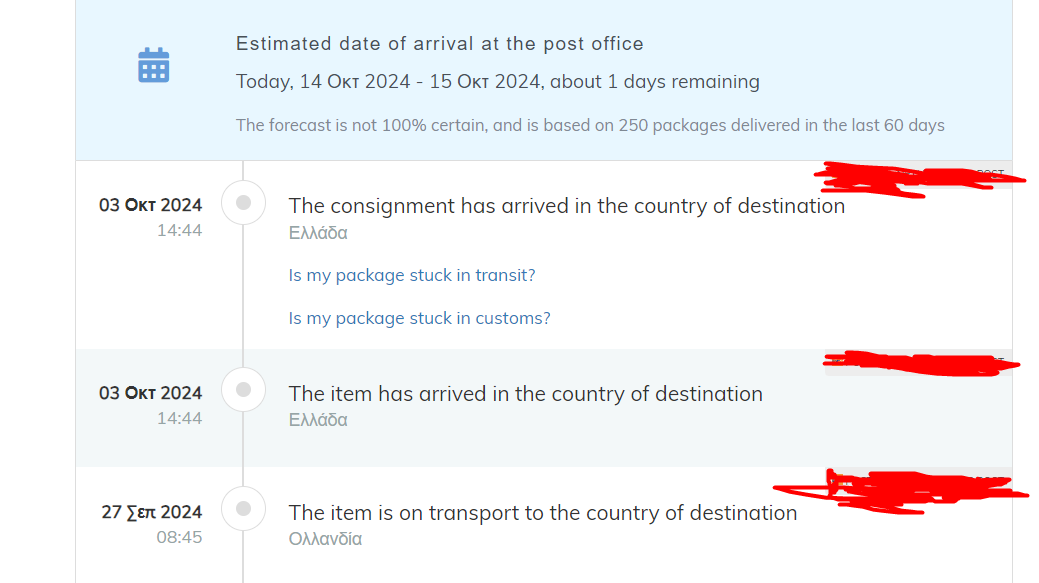The image size is (1039, 583).
Task: Click 'The item has arrived in the country' event
Action: [x=525, y=394]
